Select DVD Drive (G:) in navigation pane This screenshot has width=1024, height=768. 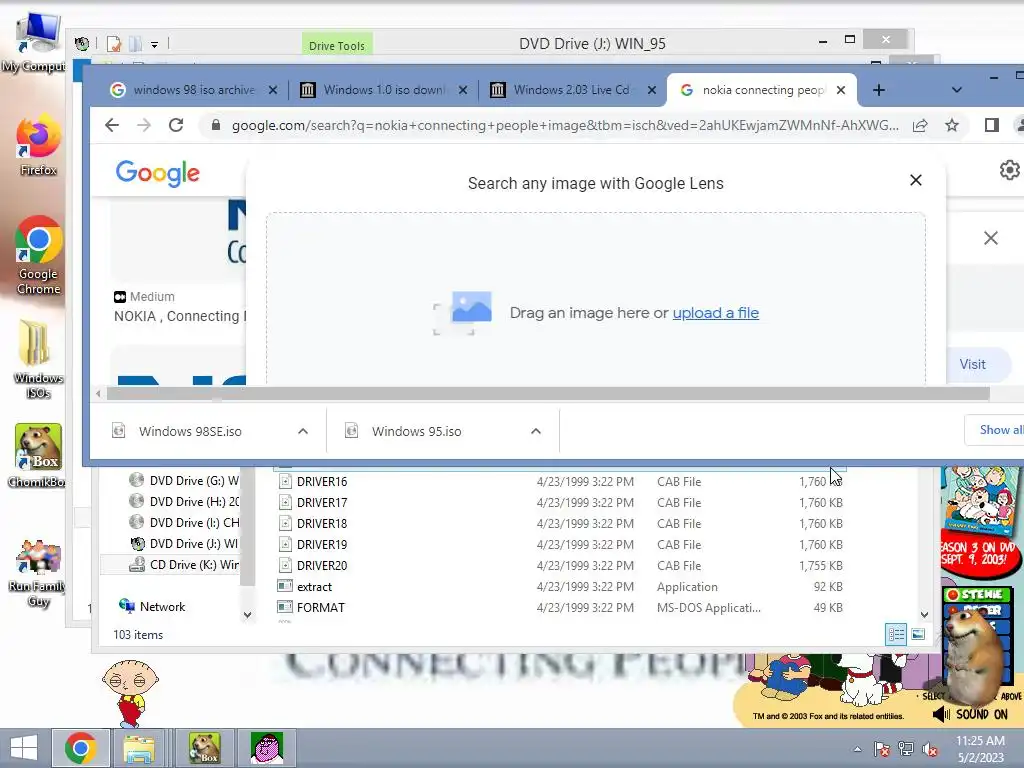point(184,481)
